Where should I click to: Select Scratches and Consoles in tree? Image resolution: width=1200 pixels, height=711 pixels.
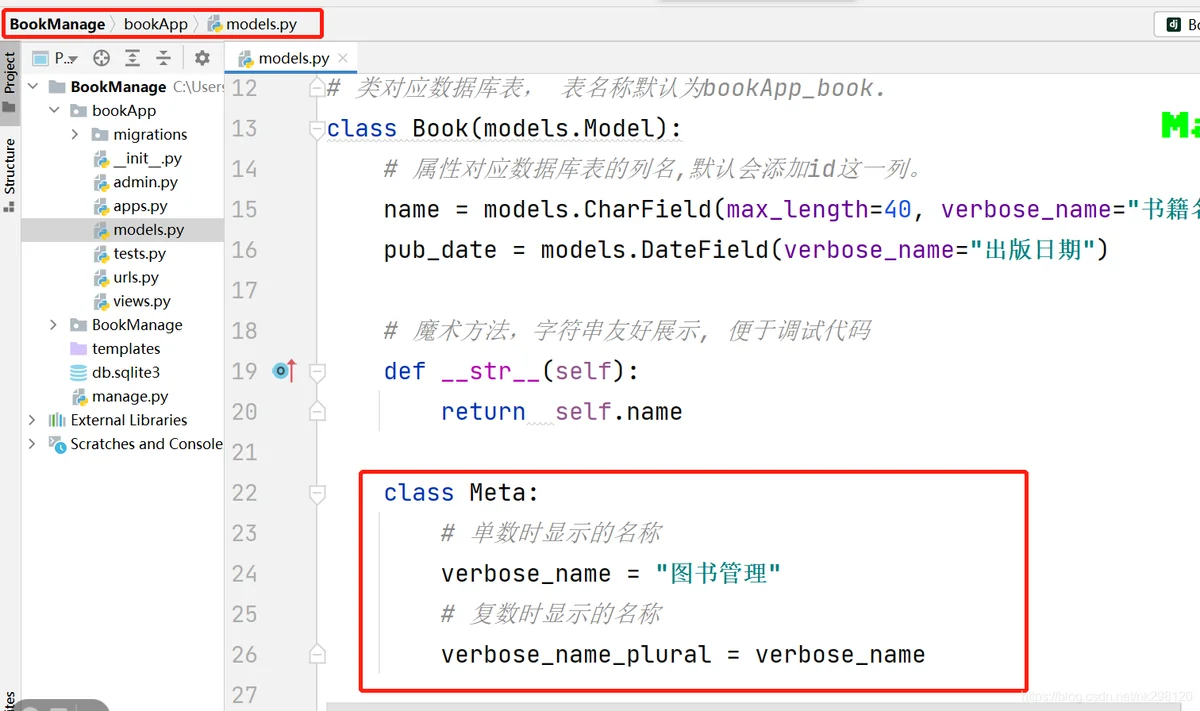click(123, 444)
